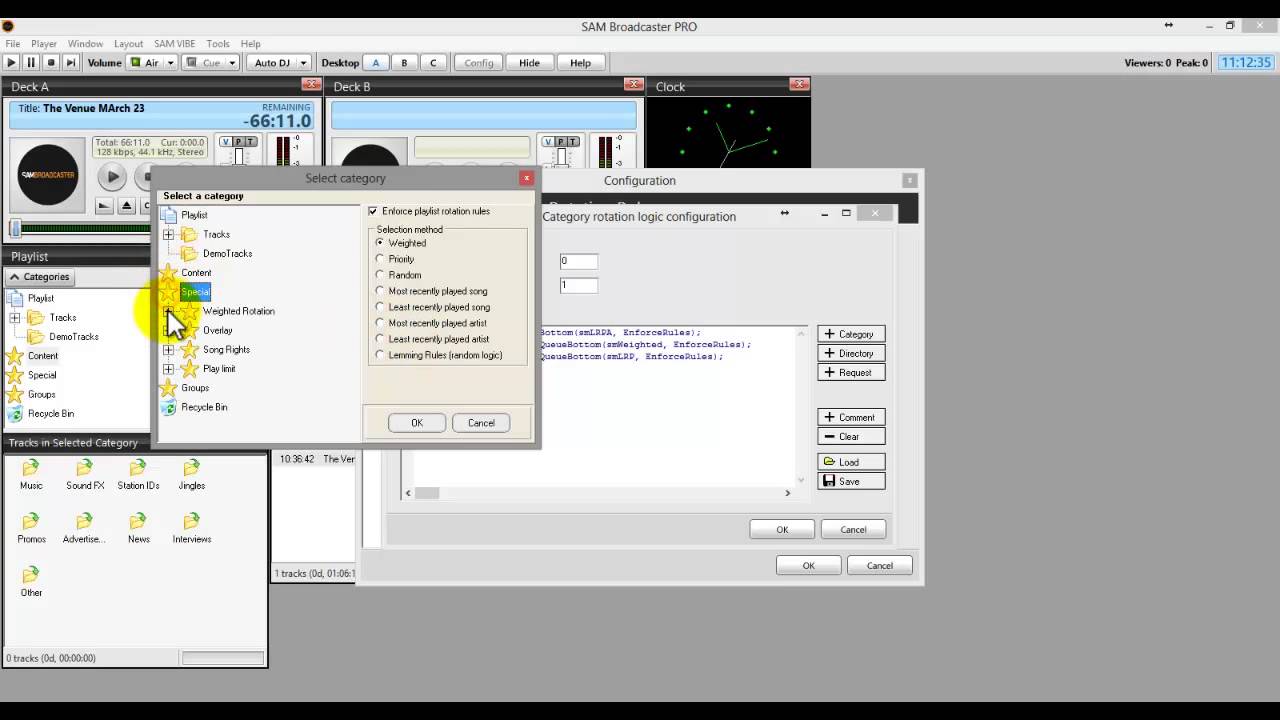Open the Jingles category folder
Screen dimensions: 1280x720
(x=191, y=475)
